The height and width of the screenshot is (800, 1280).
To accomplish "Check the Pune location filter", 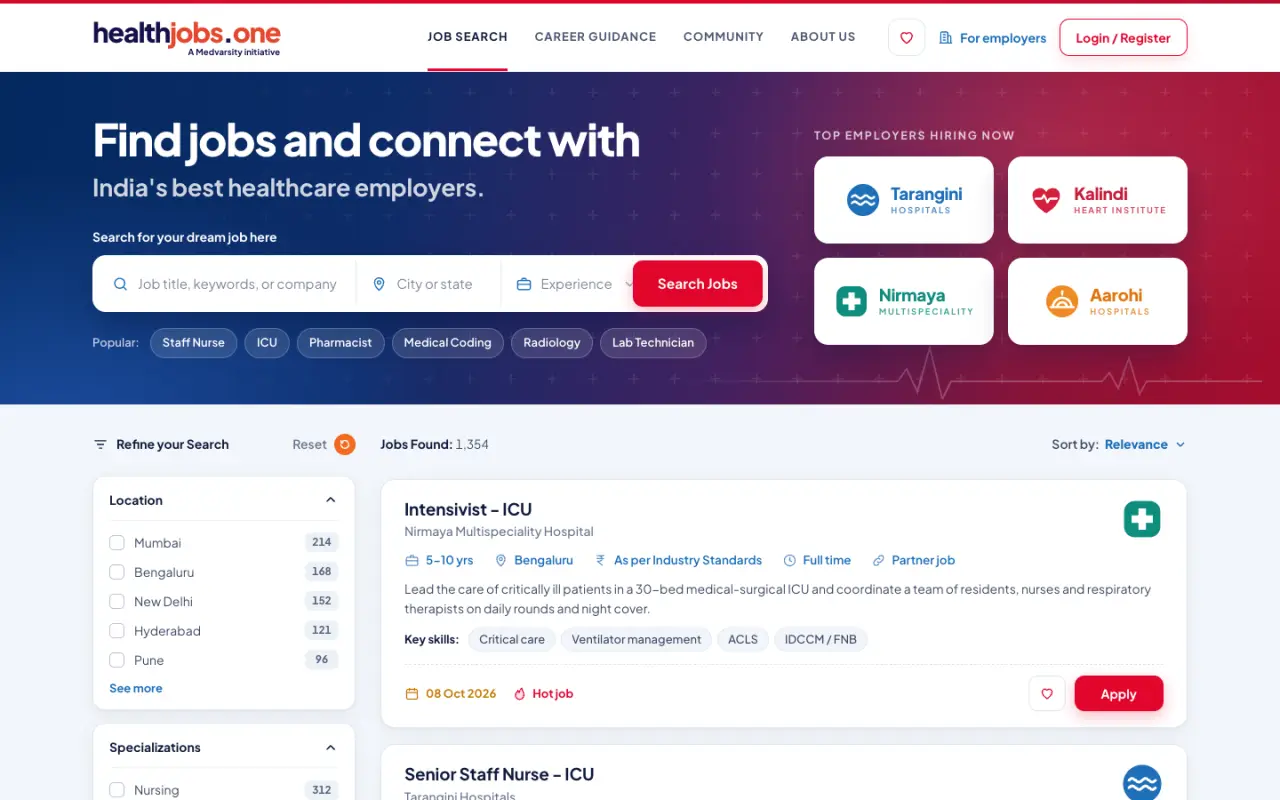I will [x=117, y=660].
